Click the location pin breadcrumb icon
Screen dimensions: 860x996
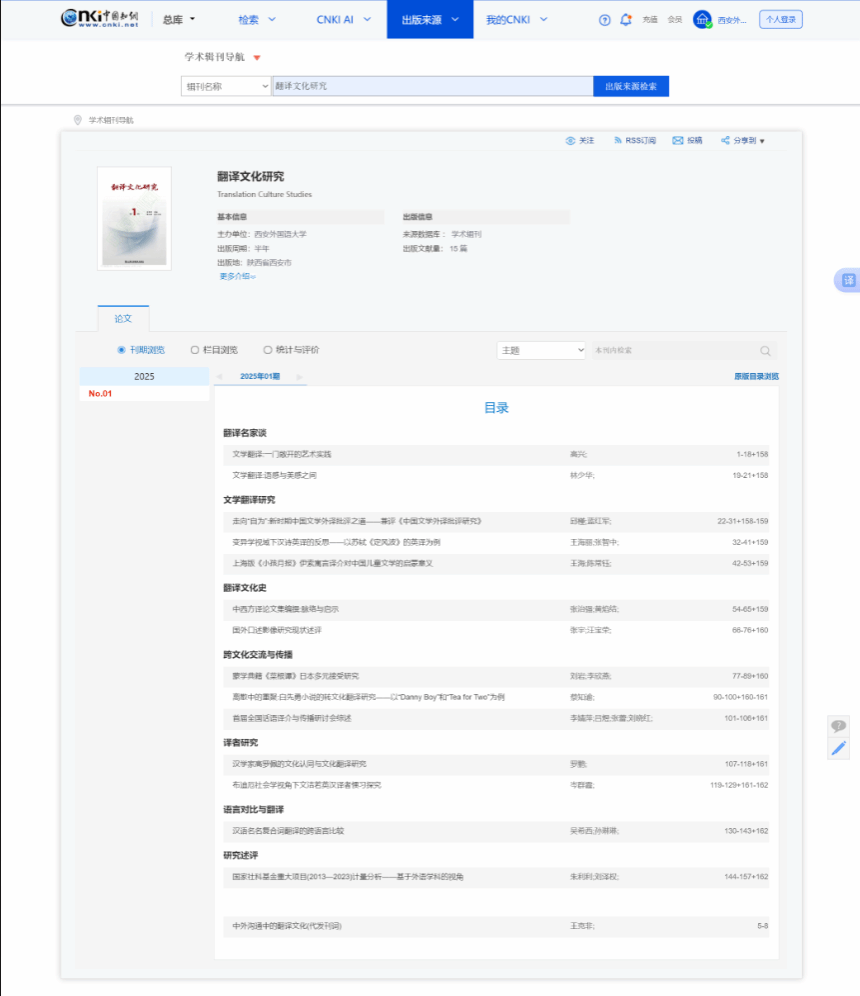pyautogui.click(x=77, y=120)
